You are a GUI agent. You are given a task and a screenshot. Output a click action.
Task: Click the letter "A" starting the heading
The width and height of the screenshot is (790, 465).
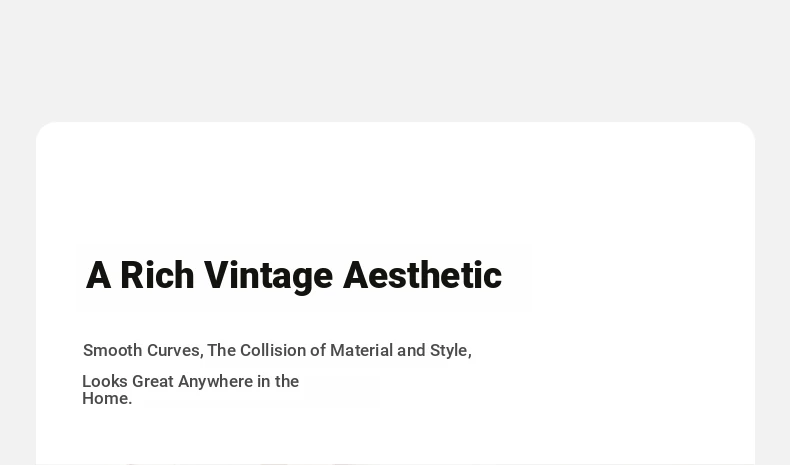coord(98,276)
